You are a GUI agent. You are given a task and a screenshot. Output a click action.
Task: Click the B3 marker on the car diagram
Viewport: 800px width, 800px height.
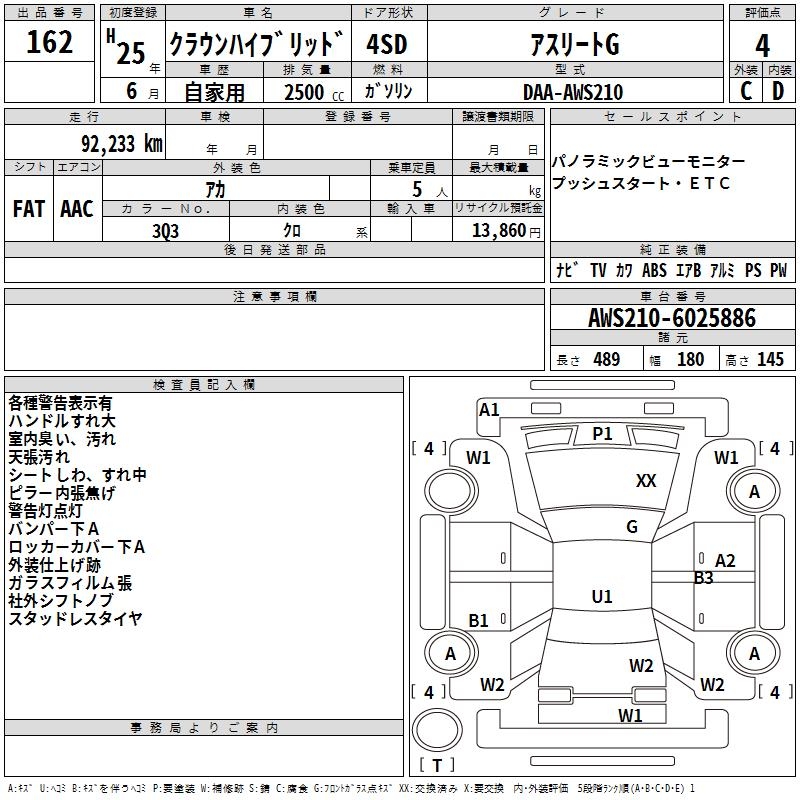[x=704, y=577]
